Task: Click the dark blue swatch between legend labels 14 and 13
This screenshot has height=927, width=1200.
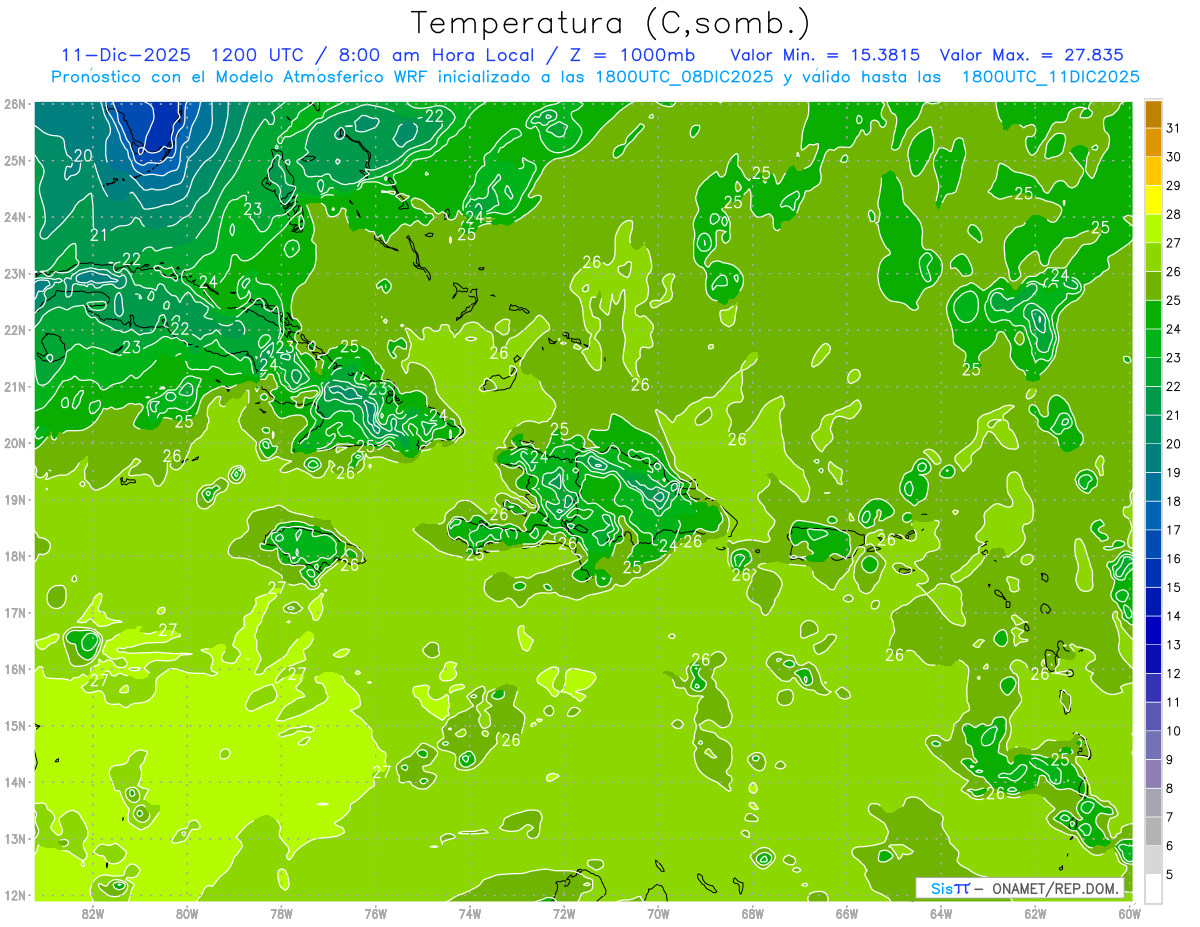Action: pyautogui.click(x=1153, y=630)
